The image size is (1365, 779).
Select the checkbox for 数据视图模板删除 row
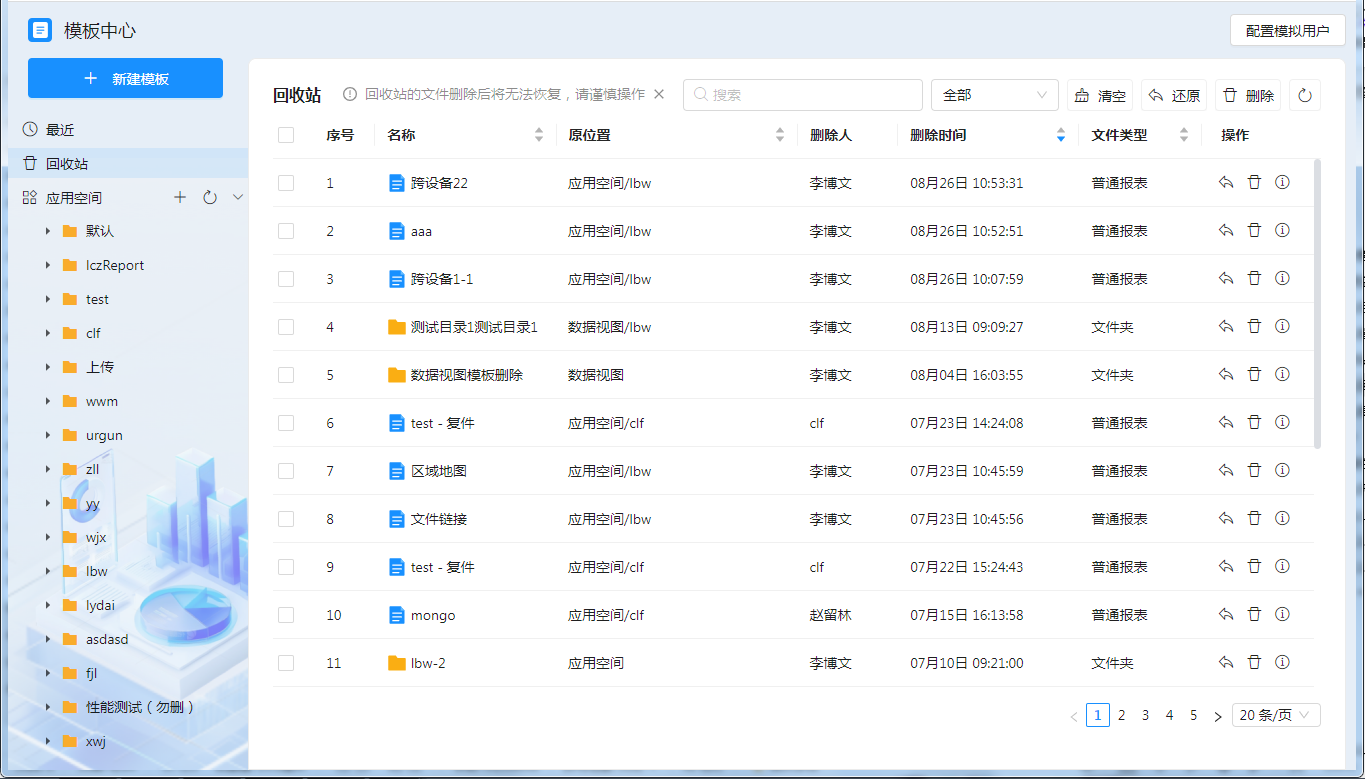click(286, 375)
